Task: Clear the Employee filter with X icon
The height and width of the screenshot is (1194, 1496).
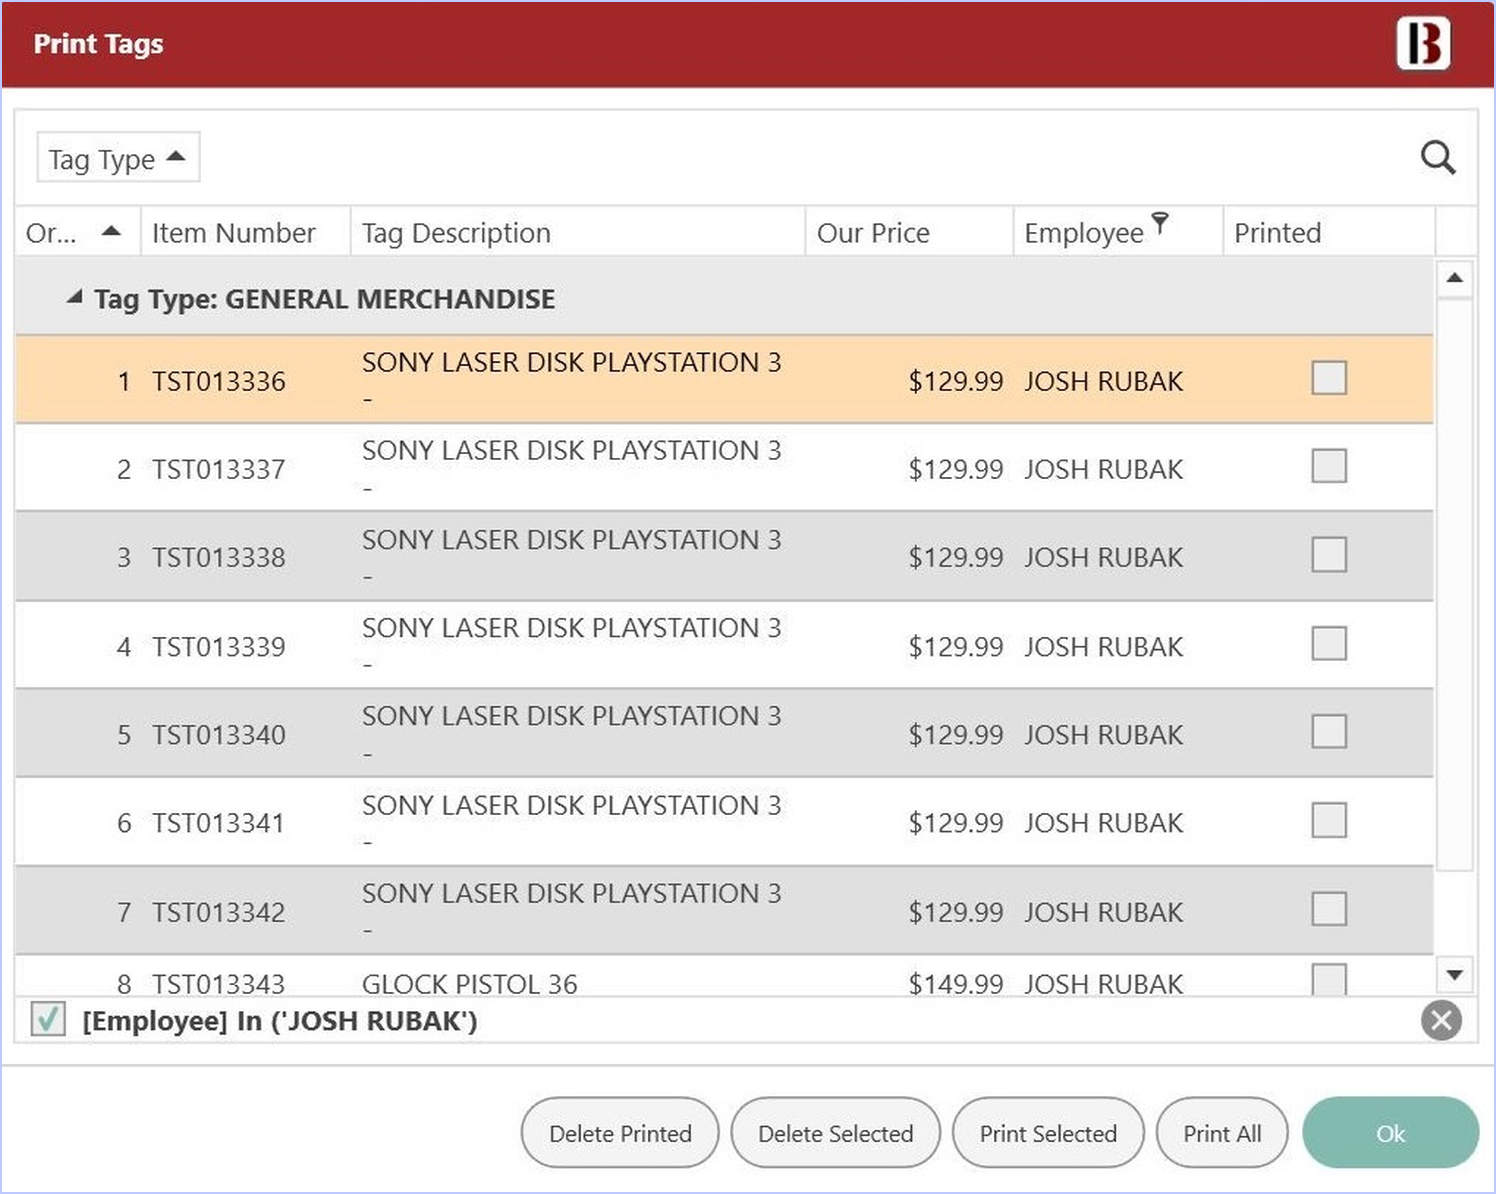Action: (x=1441, y=1020)
